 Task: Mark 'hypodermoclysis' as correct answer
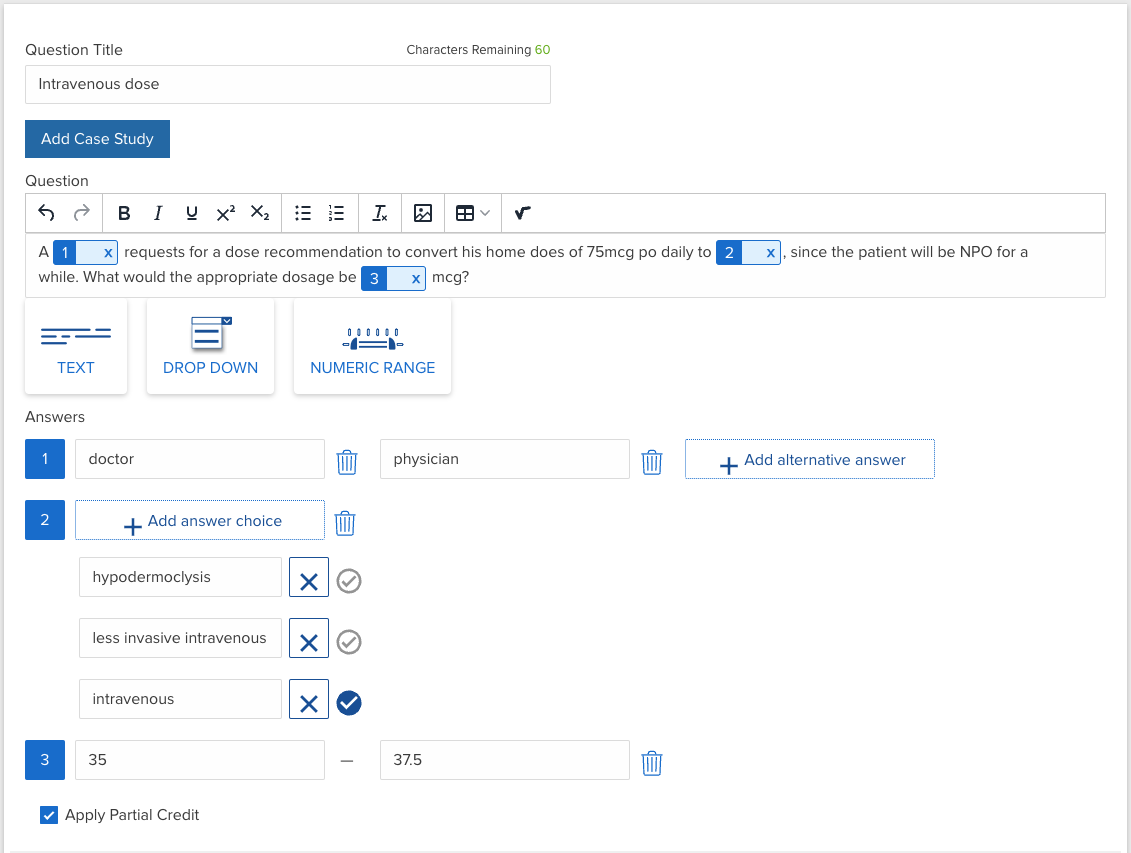click(x=349, y=580)
